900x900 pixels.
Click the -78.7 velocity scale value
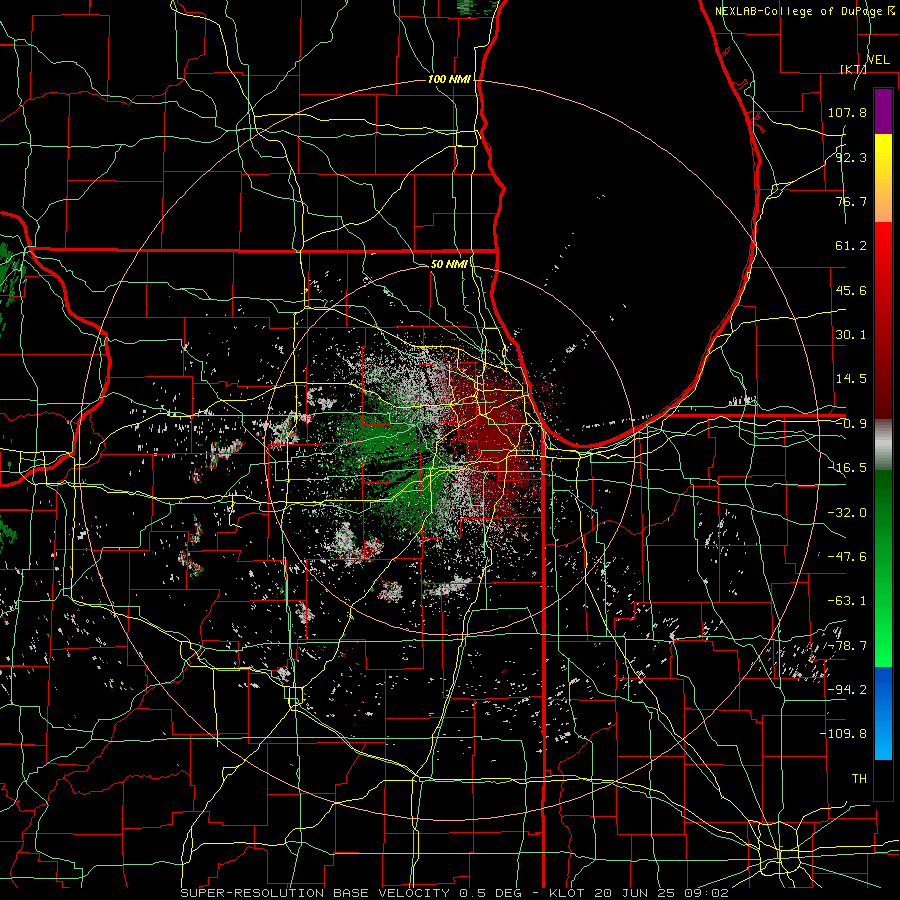(847, 646)
